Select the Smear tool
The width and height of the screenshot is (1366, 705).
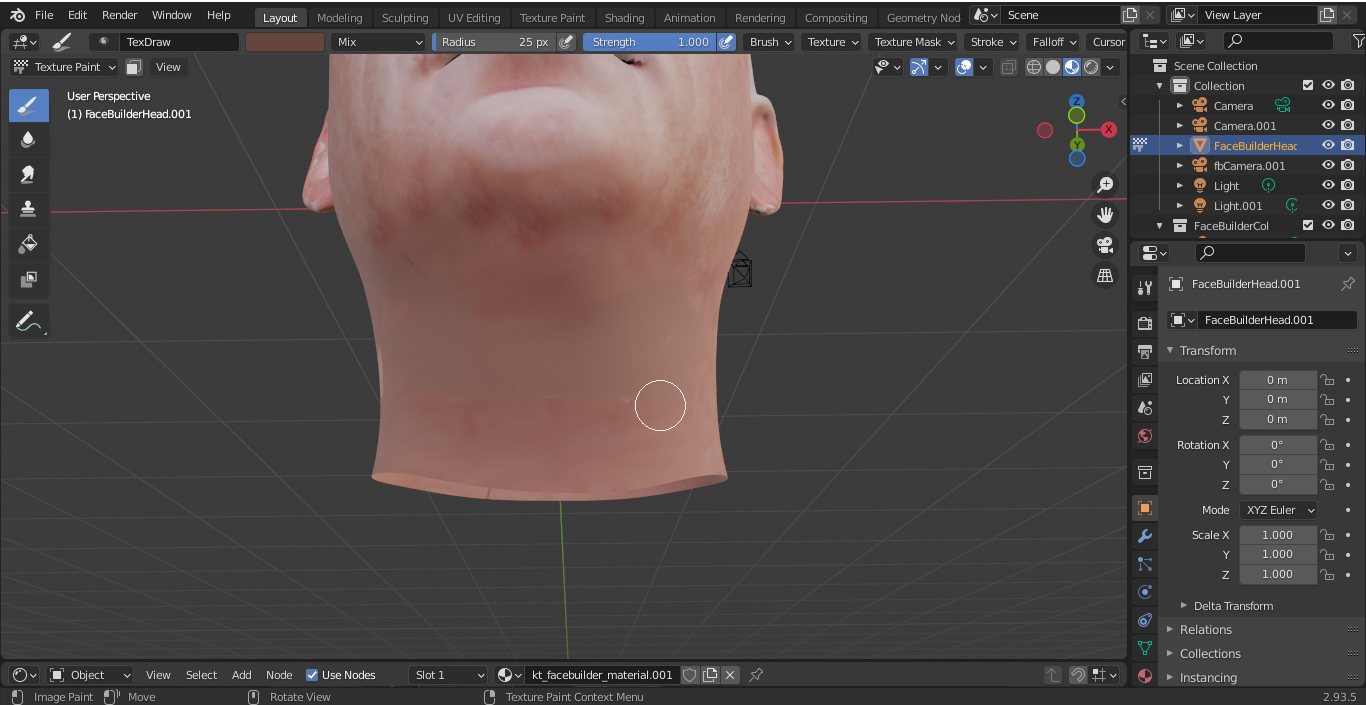point(29,174)
